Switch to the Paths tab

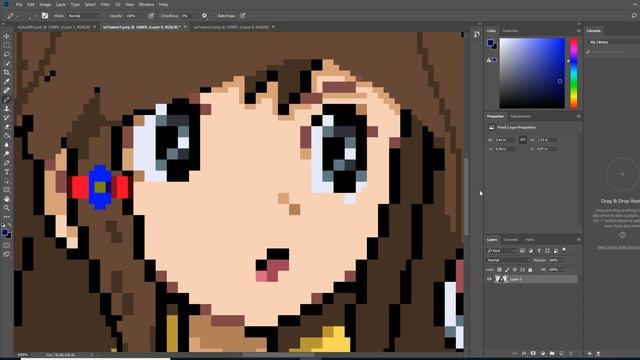pyautogui.click(x=529, y=240)
